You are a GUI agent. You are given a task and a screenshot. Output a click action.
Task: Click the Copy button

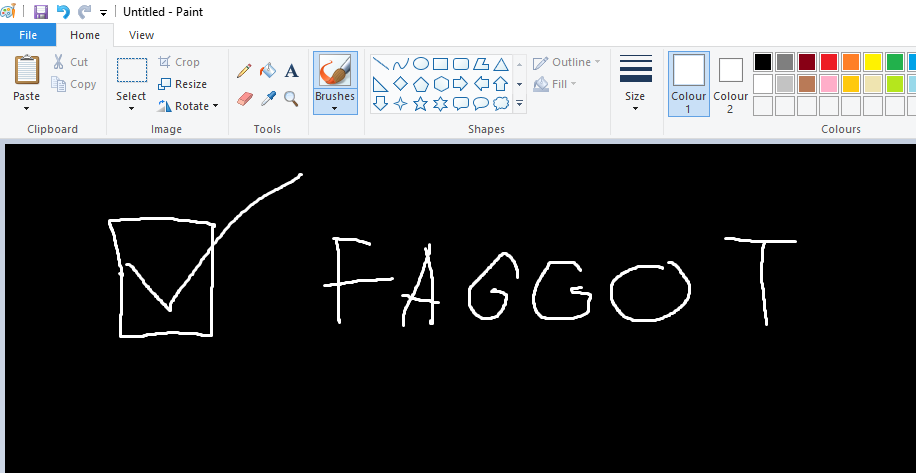[74, 84]
